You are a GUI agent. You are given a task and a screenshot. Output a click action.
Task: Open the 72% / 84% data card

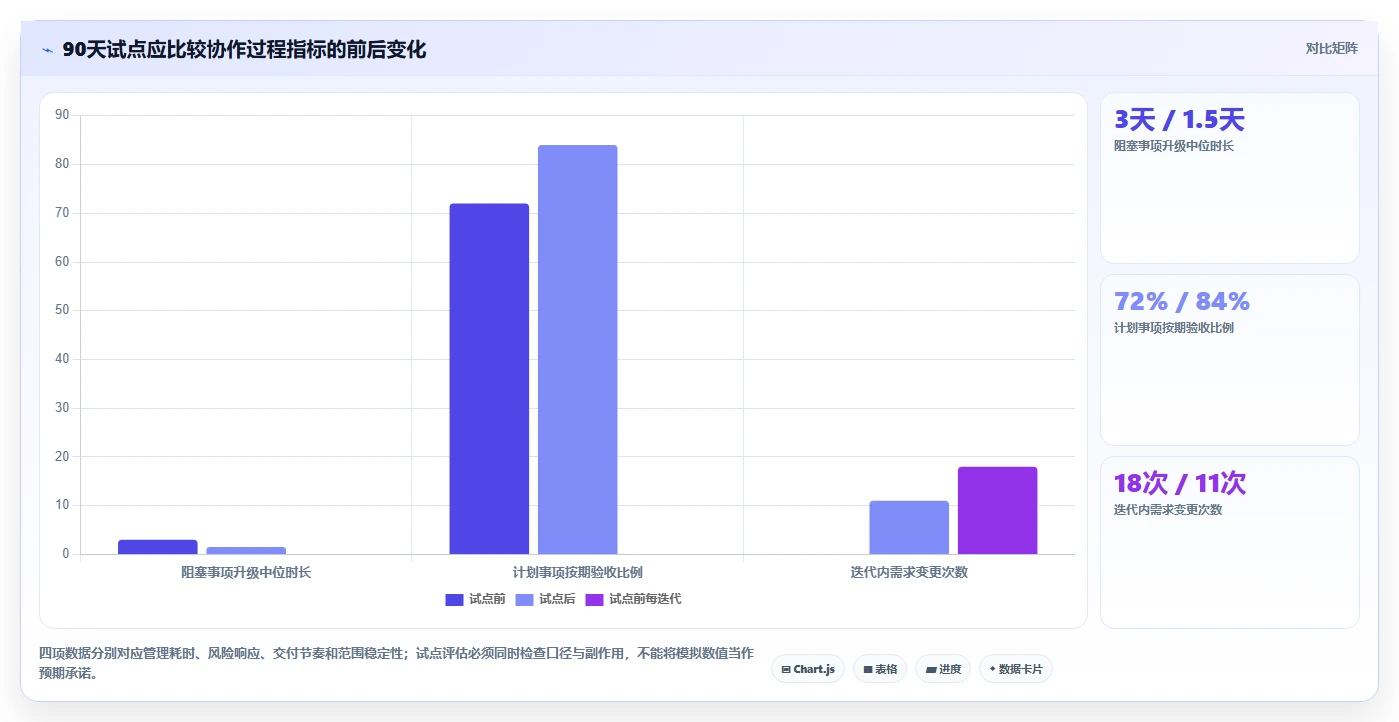point(1229,360)
